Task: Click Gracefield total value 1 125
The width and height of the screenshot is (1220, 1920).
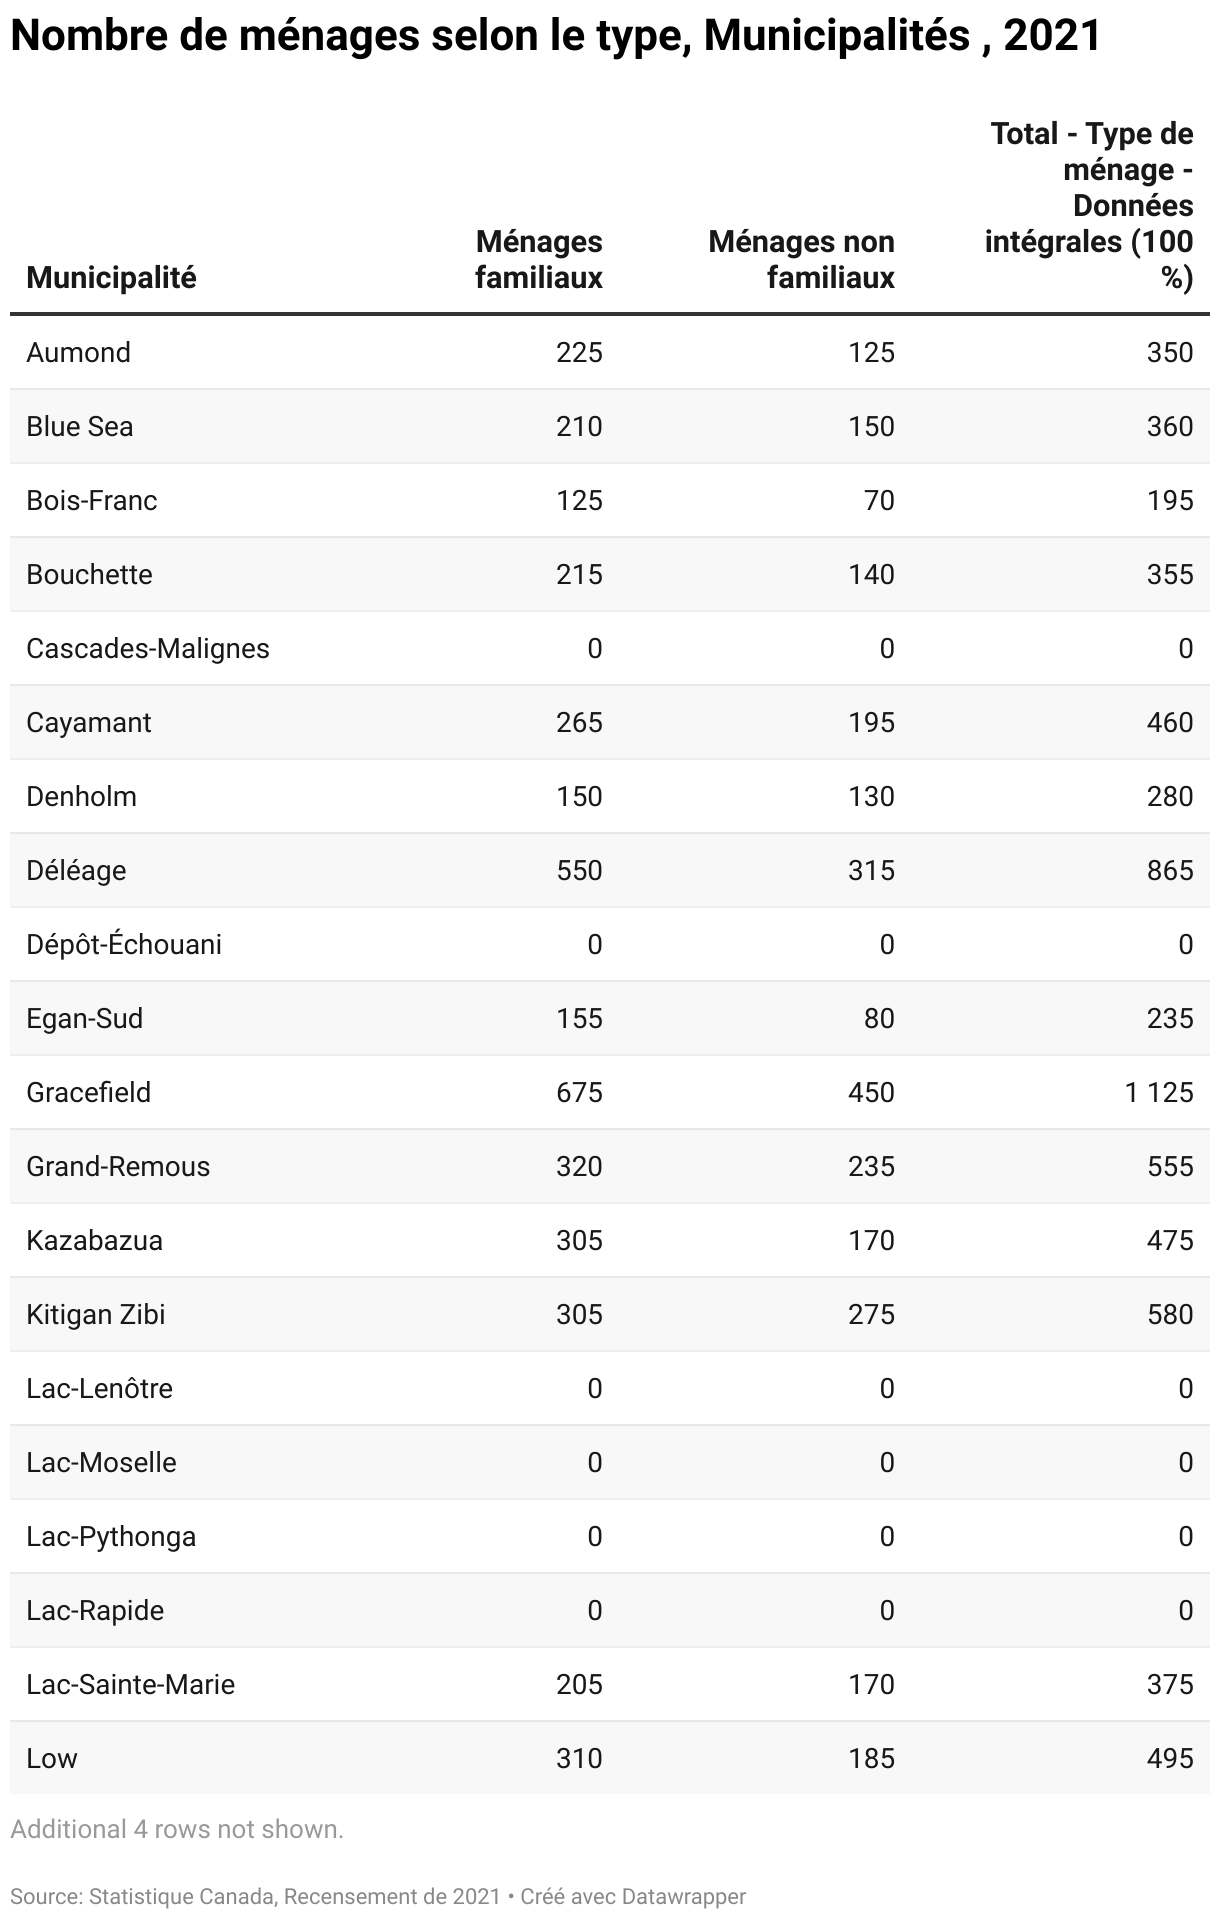Action: [1159, 1092]
